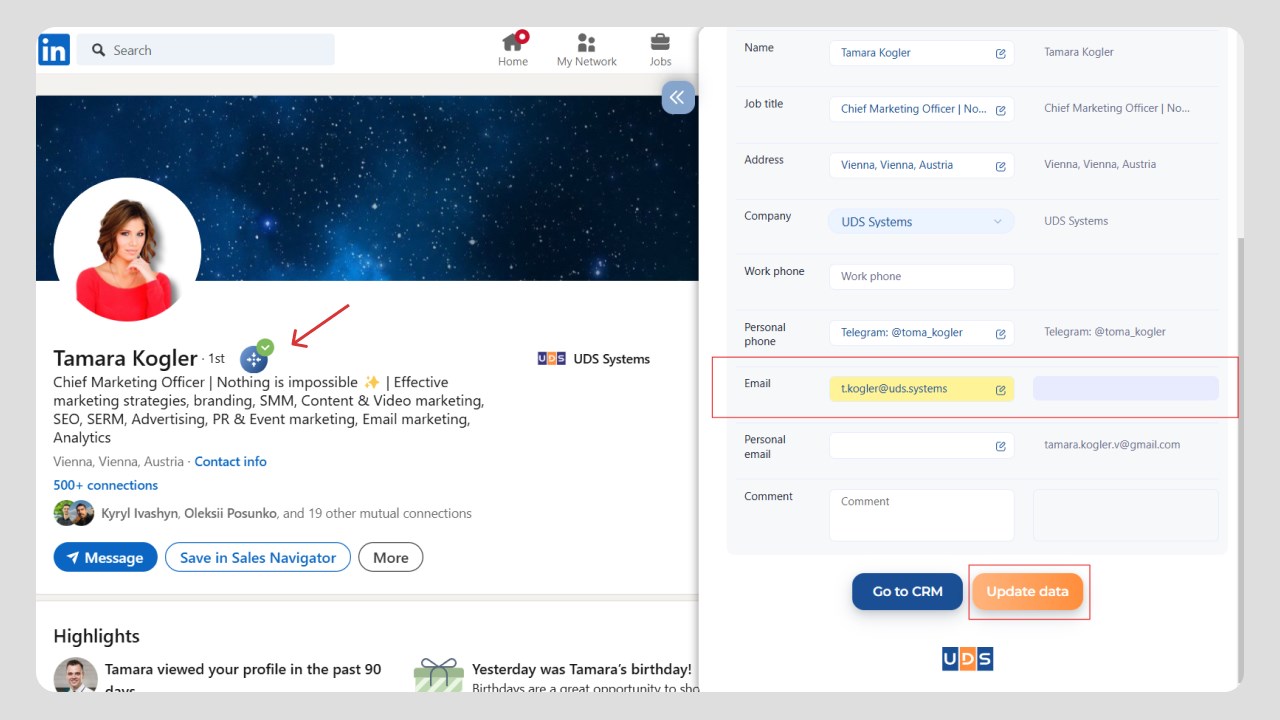Image resolution: width=1280 pixels, height=720 pixels.
Task: Click the search magnifier icon
Action: 98,50
